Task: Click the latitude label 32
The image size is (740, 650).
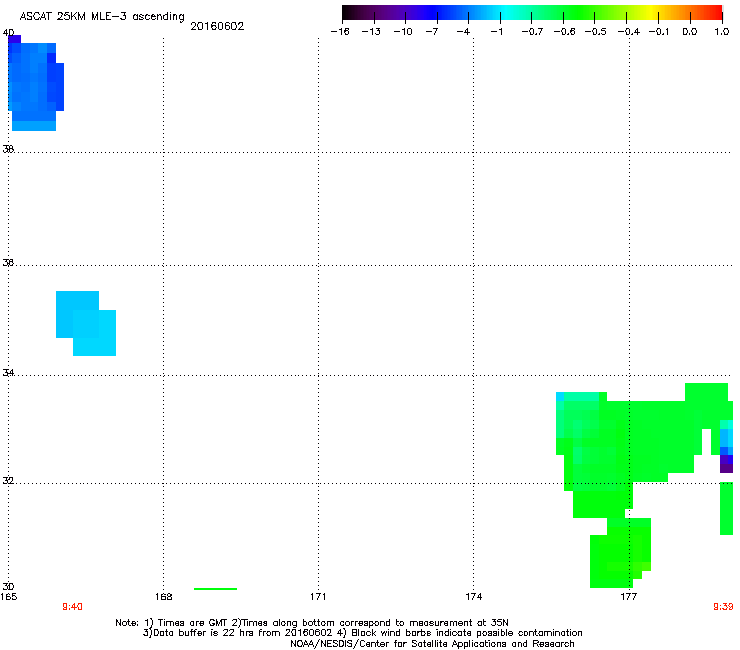Action: tap(8, 481)
